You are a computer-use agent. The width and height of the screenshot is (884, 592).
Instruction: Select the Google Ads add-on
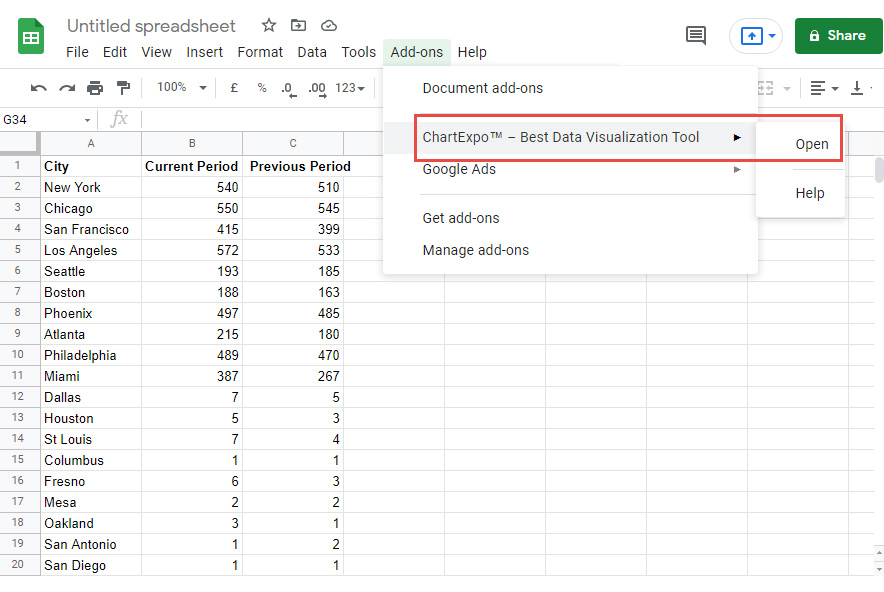pos(571,170)
